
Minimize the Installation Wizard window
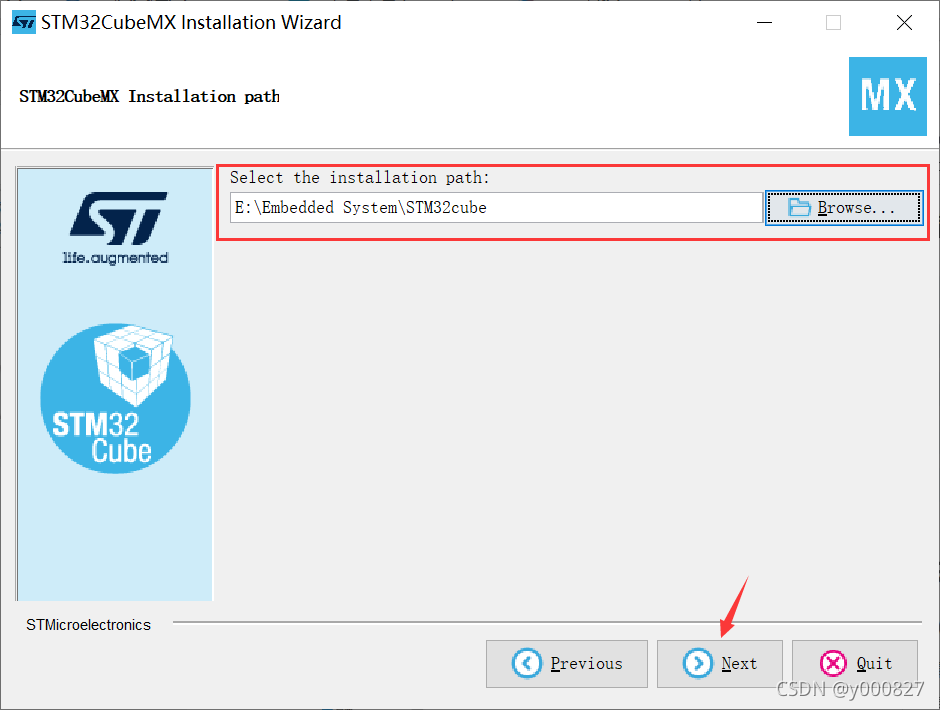tap(764, 23)
